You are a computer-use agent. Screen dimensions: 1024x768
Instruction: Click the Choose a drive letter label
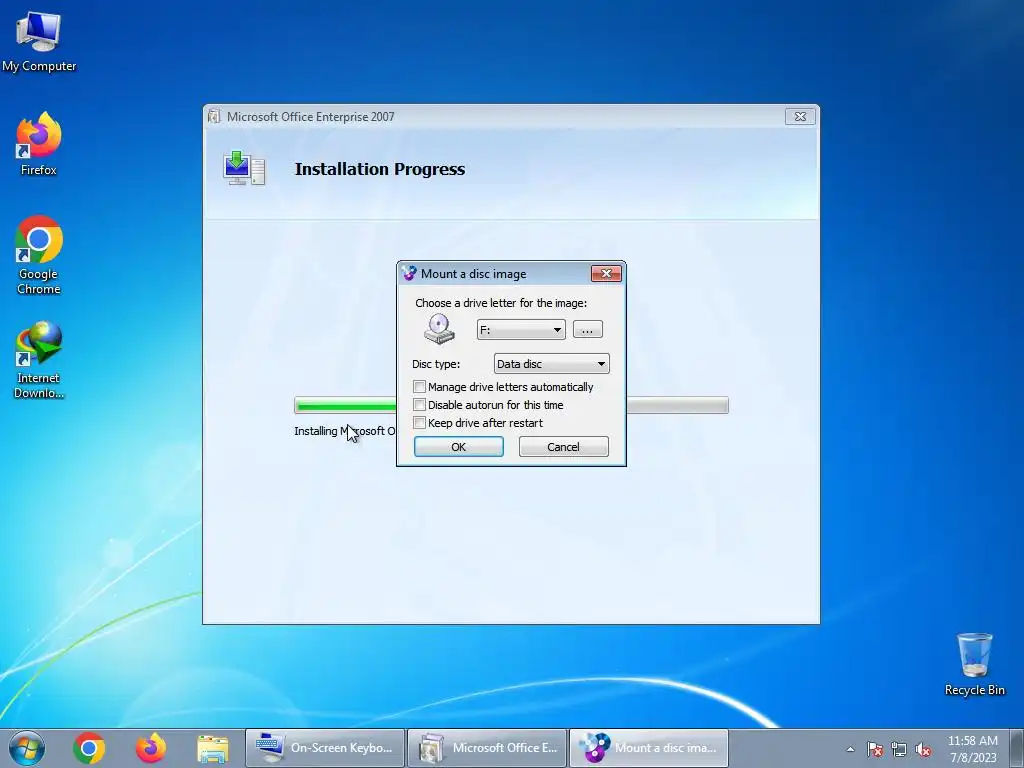(x=501, y=303)
